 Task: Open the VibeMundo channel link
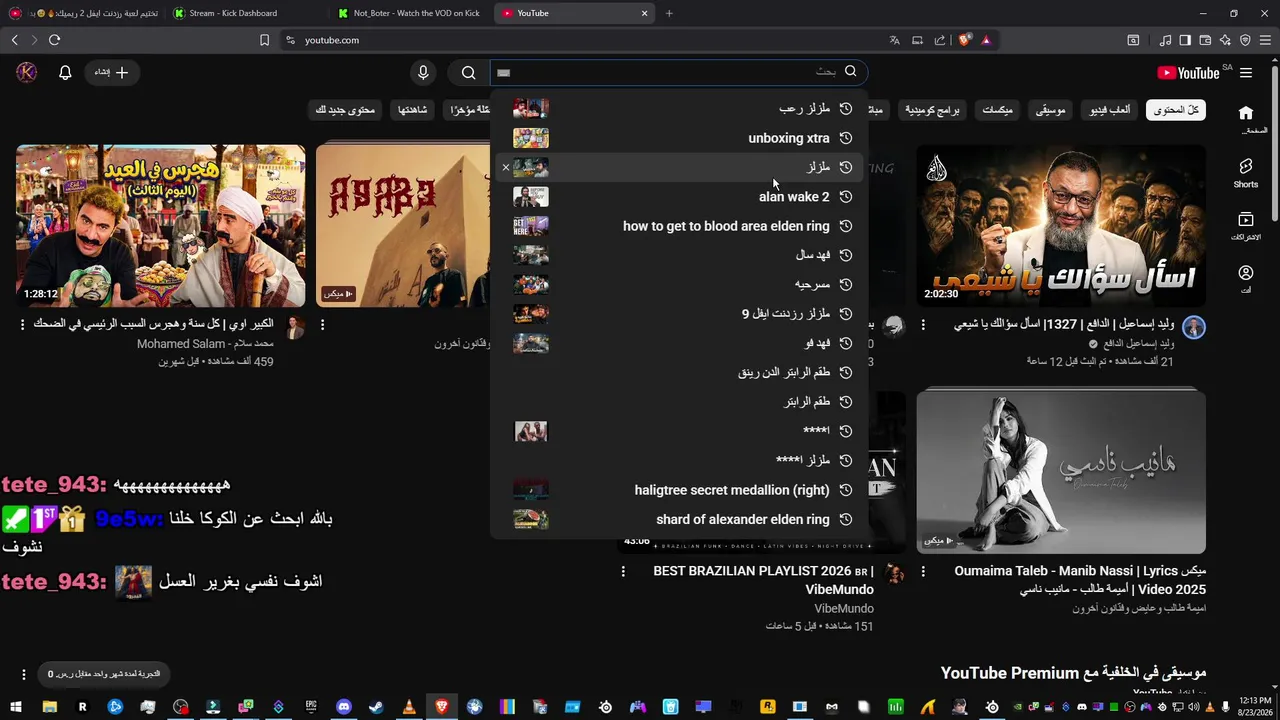844,608
